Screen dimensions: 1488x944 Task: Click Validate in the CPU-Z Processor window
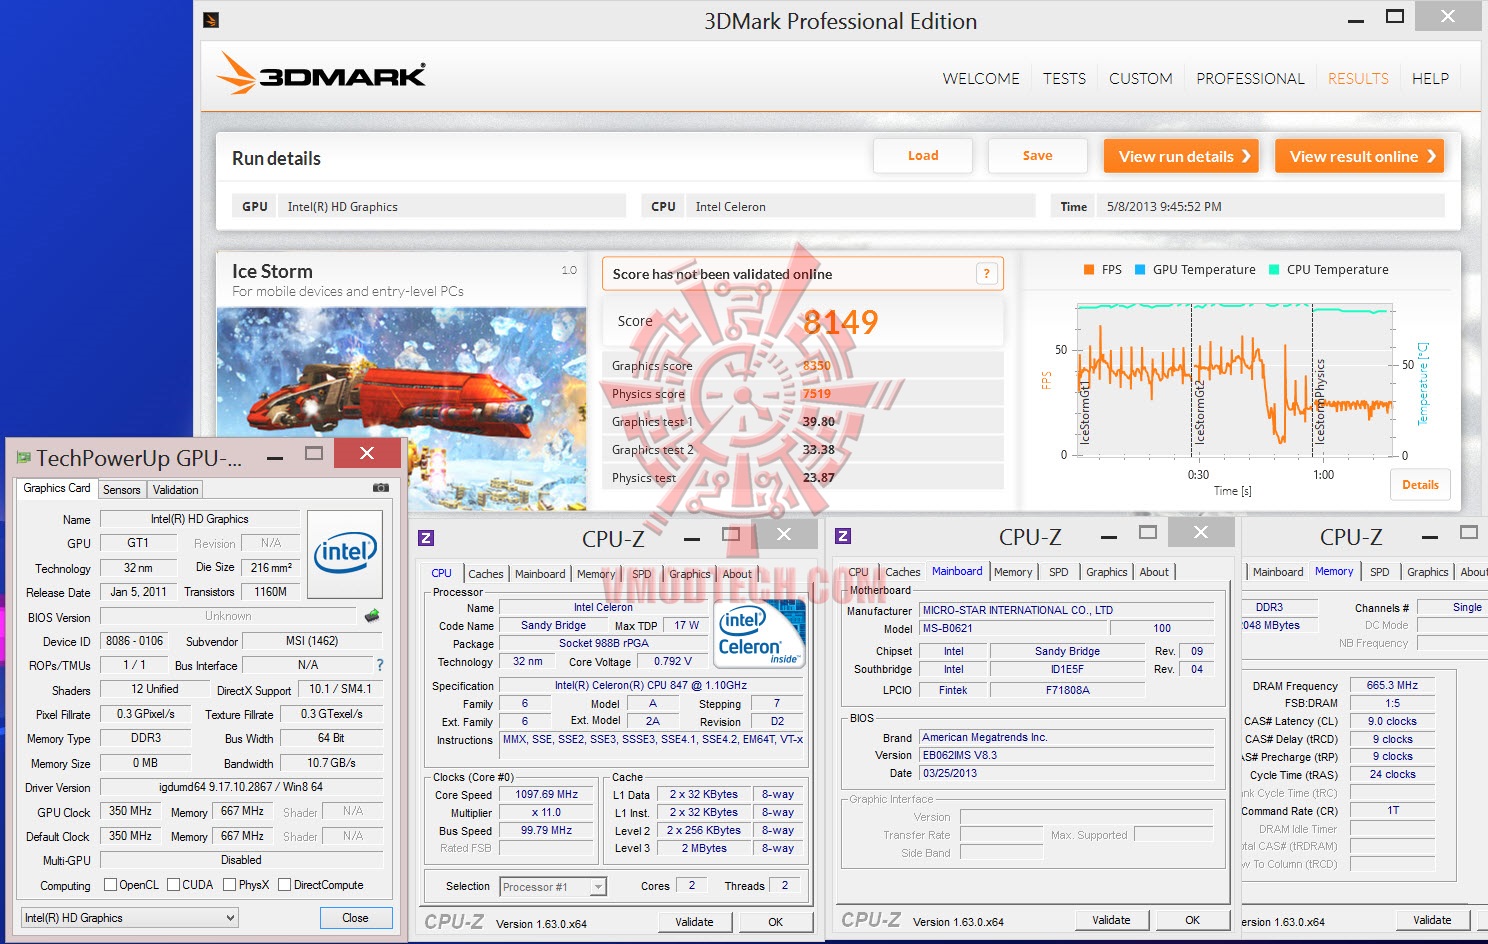click(694, 922)
